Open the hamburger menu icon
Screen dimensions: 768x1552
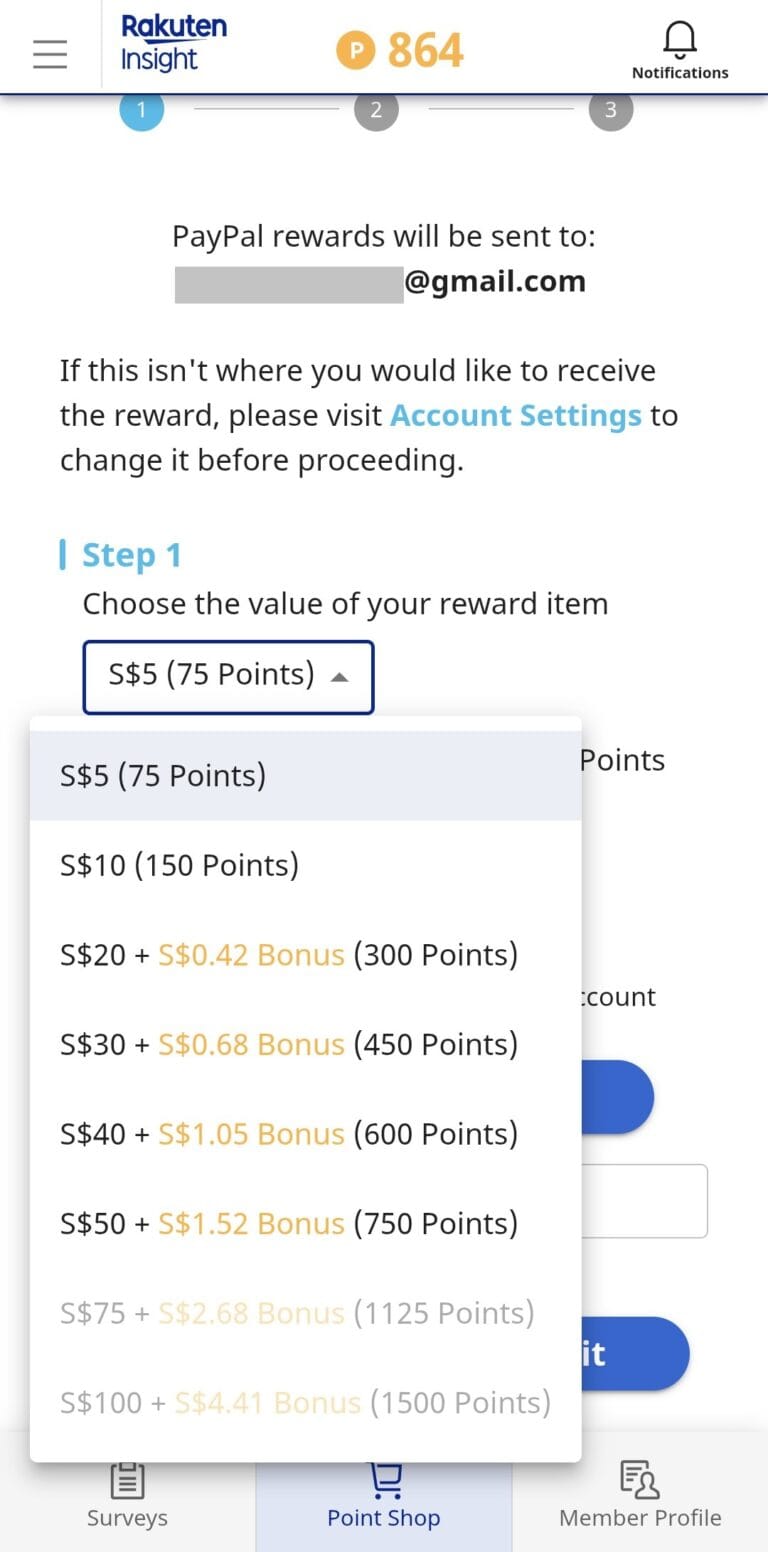pyautogui.click(x=50, y=53)
